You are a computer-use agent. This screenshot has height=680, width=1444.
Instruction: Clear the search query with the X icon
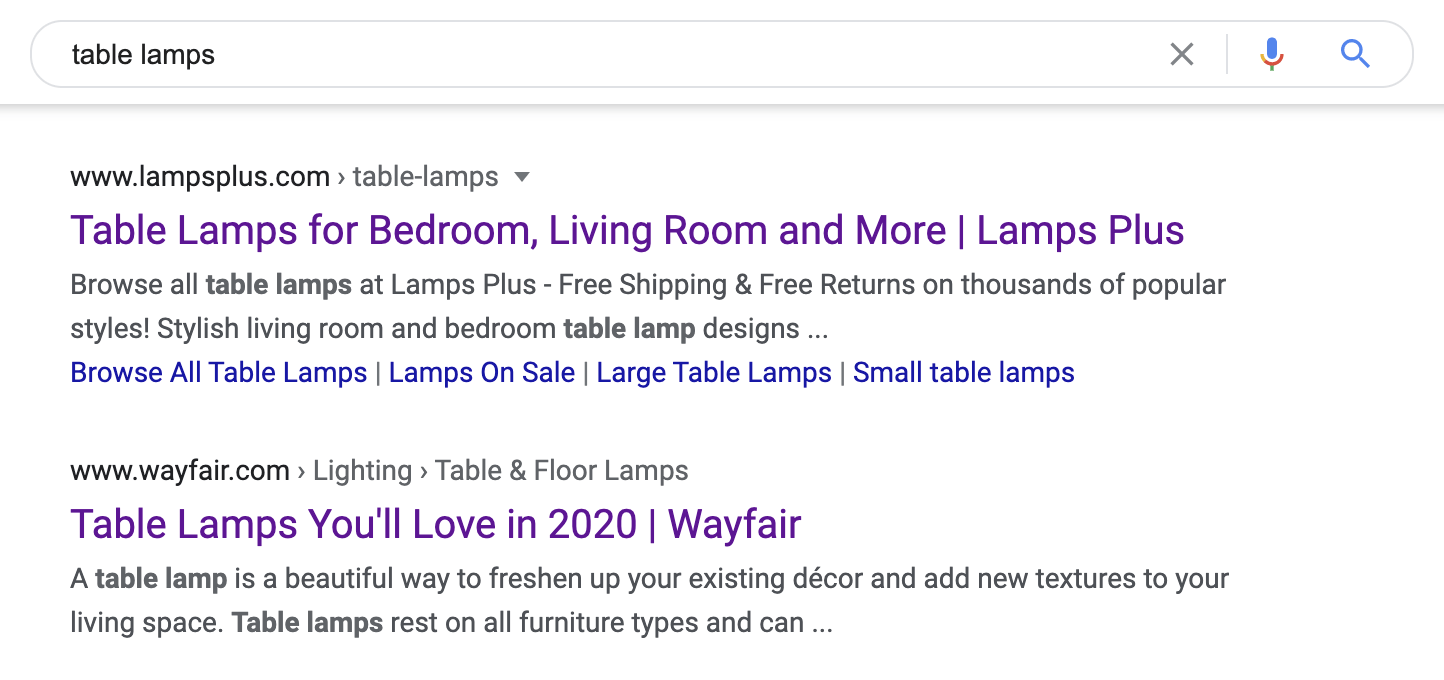pos(1181,54)
